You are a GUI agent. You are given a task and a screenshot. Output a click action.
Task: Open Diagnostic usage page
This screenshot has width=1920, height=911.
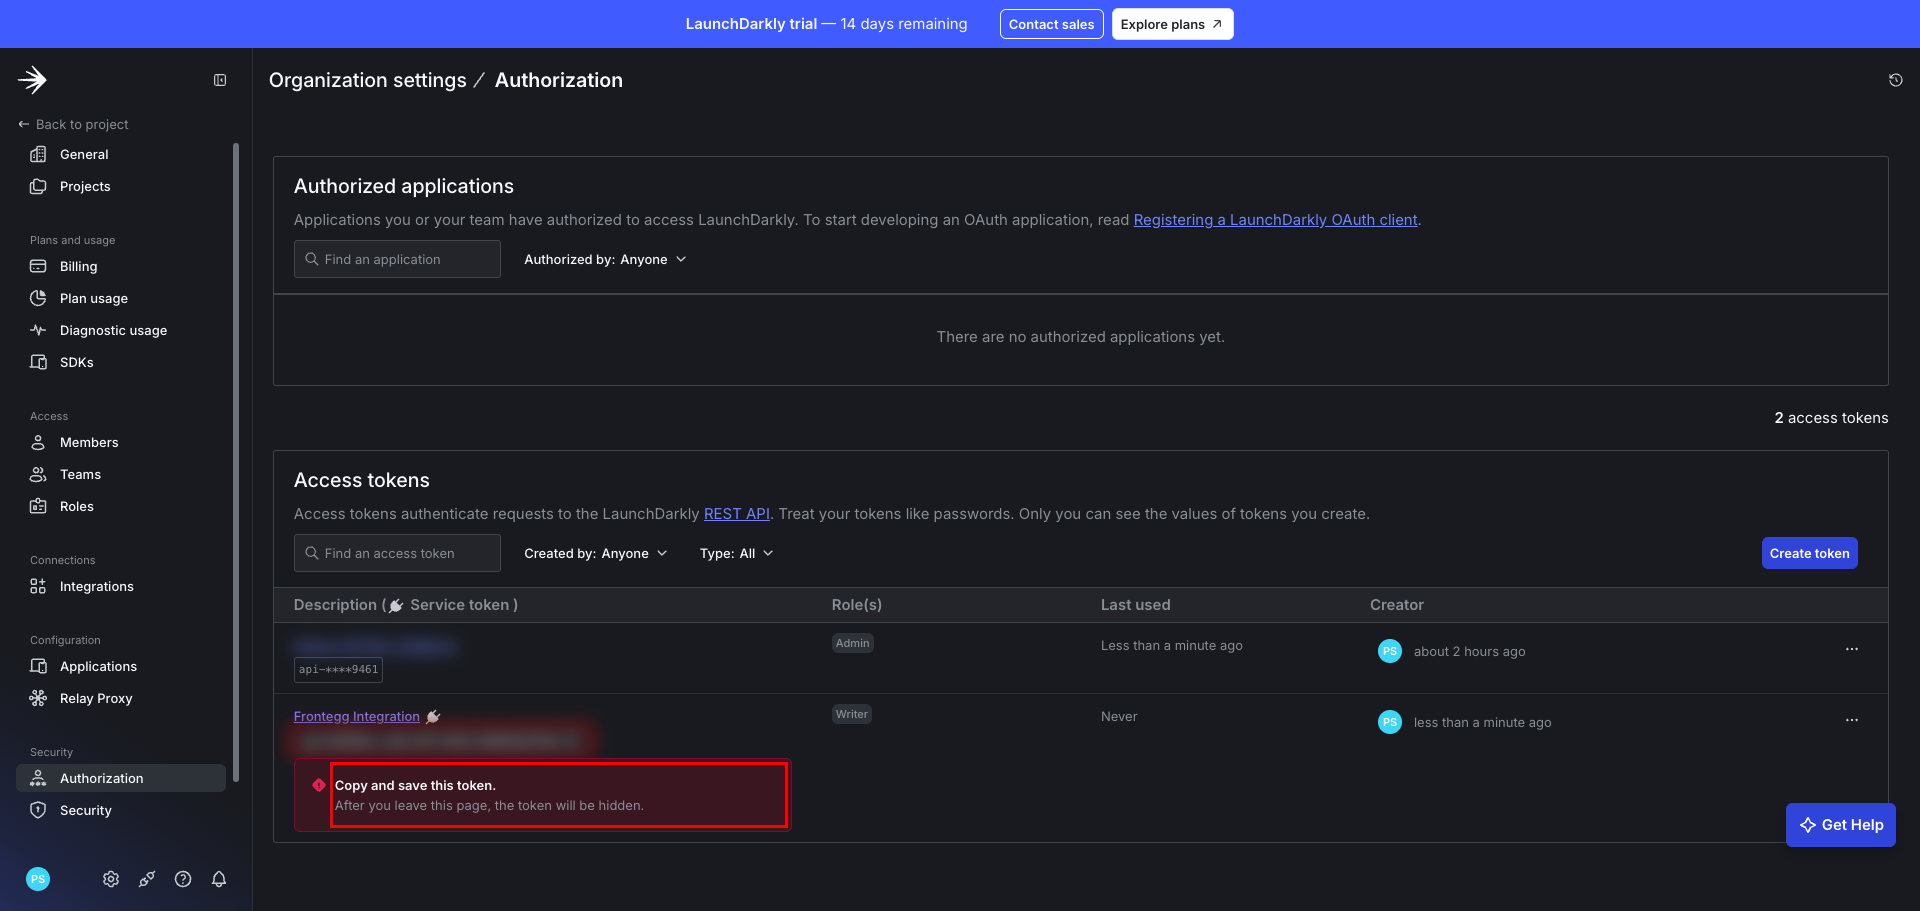coord(121,330)
